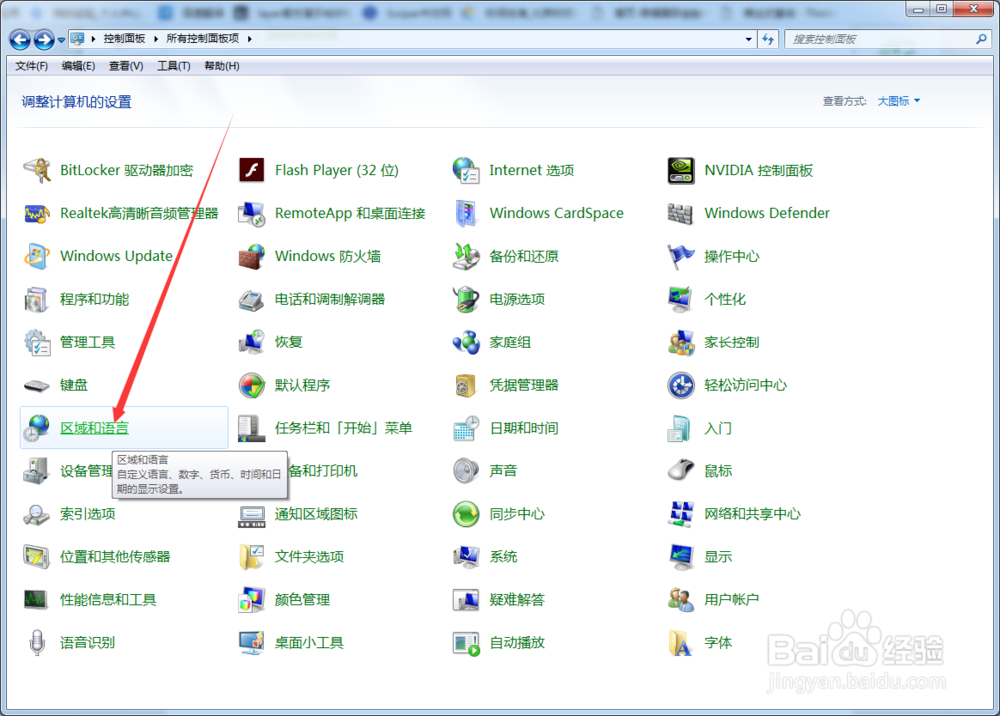
Task: Open the 查看(V) menu
Action: point(126,66)
